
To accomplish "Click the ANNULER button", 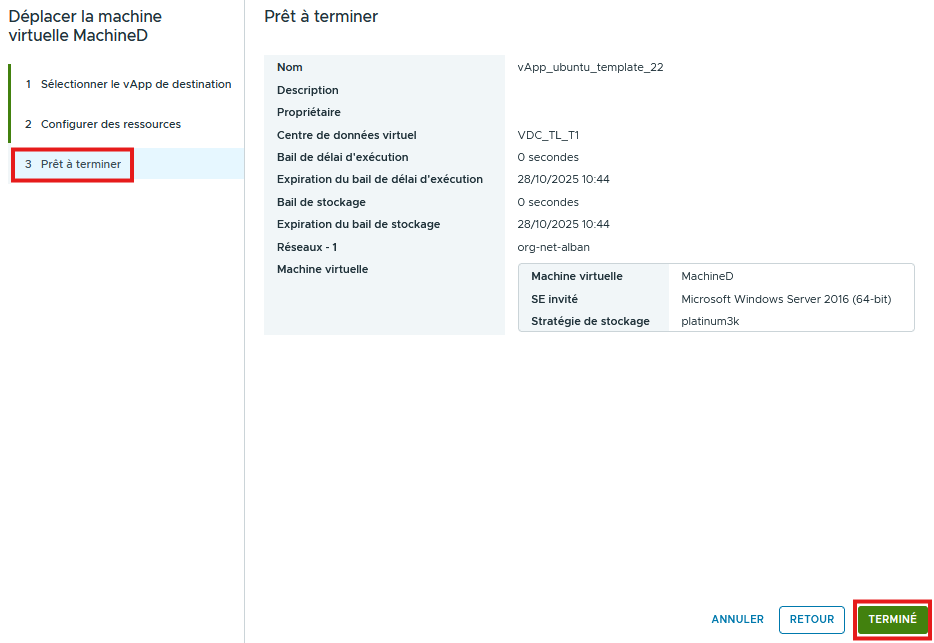I will 737,619.
